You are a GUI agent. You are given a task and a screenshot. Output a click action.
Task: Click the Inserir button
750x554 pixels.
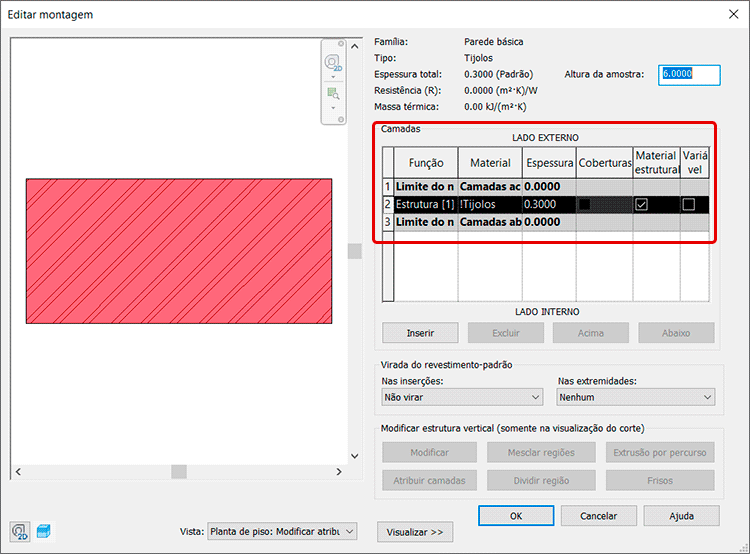point(420,333)
